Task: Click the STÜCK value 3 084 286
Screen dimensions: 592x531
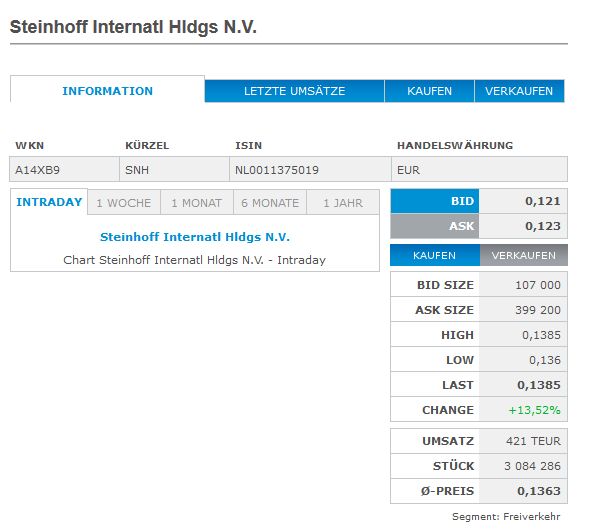Action: coord(532,466)
